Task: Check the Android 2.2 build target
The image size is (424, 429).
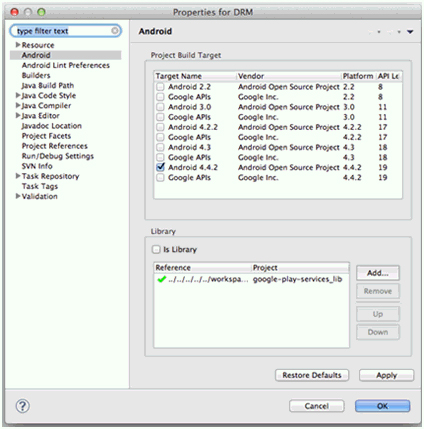Action: click(160, 87)
